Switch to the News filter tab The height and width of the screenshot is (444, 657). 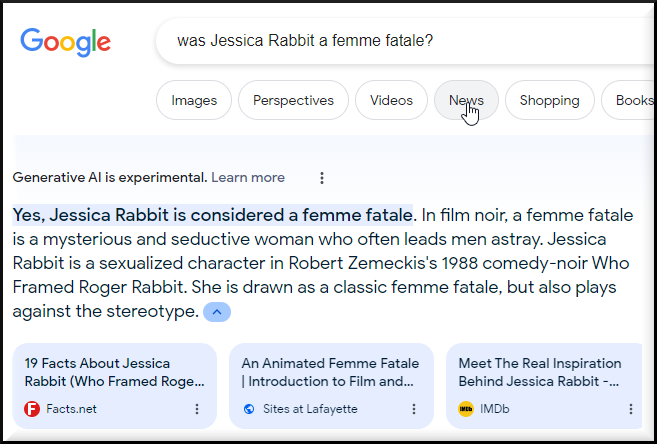[466, 100]
